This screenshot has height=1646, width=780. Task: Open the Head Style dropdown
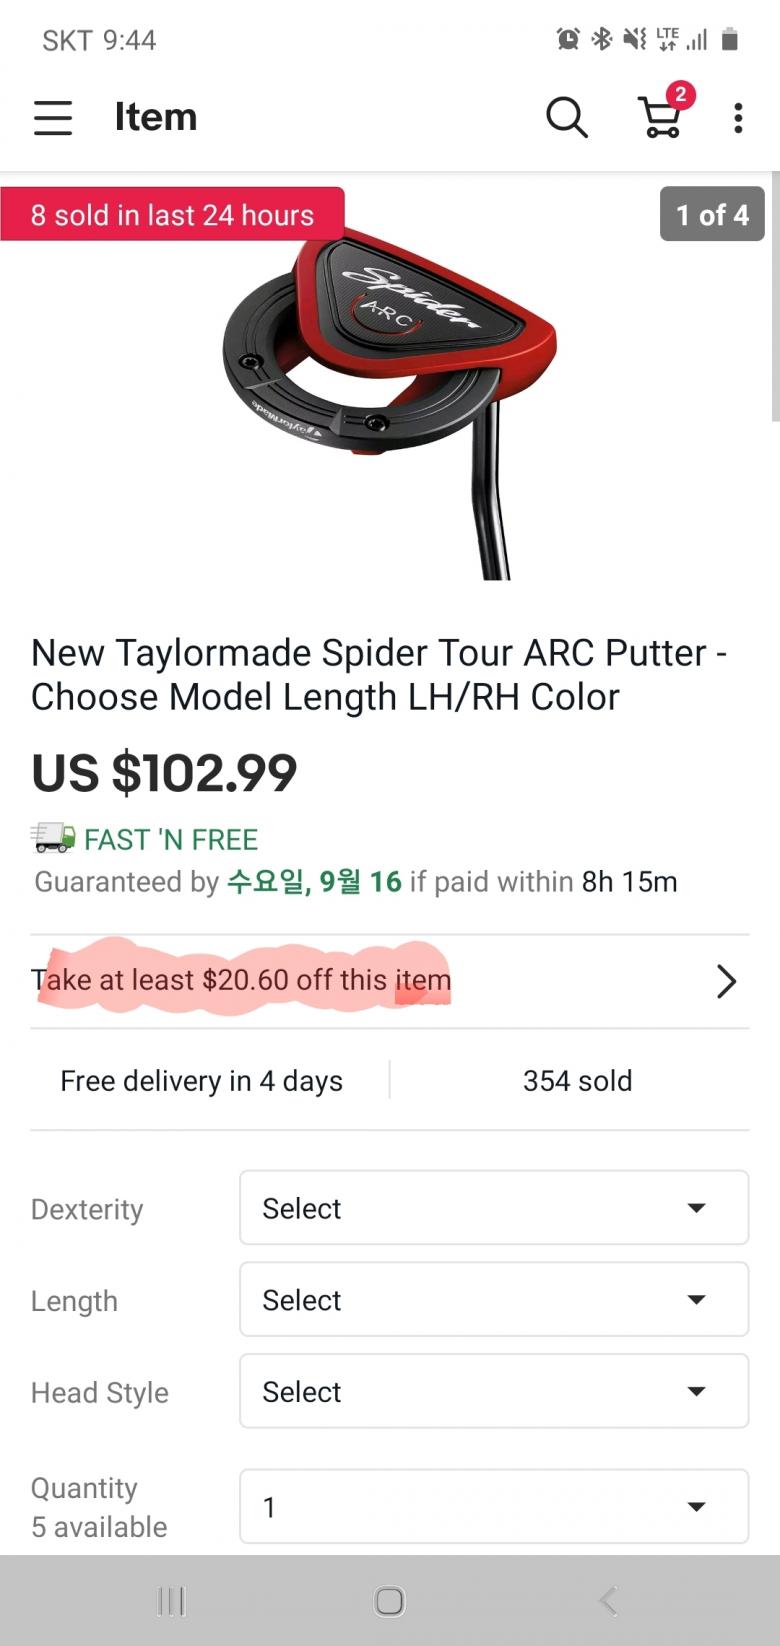pos(494,1392)
